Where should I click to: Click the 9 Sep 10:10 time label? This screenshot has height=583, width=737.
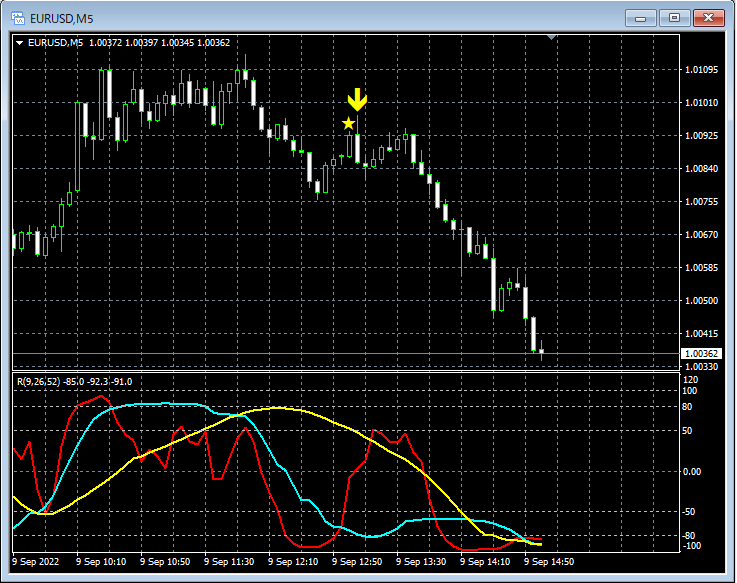[x=101, y=562]
